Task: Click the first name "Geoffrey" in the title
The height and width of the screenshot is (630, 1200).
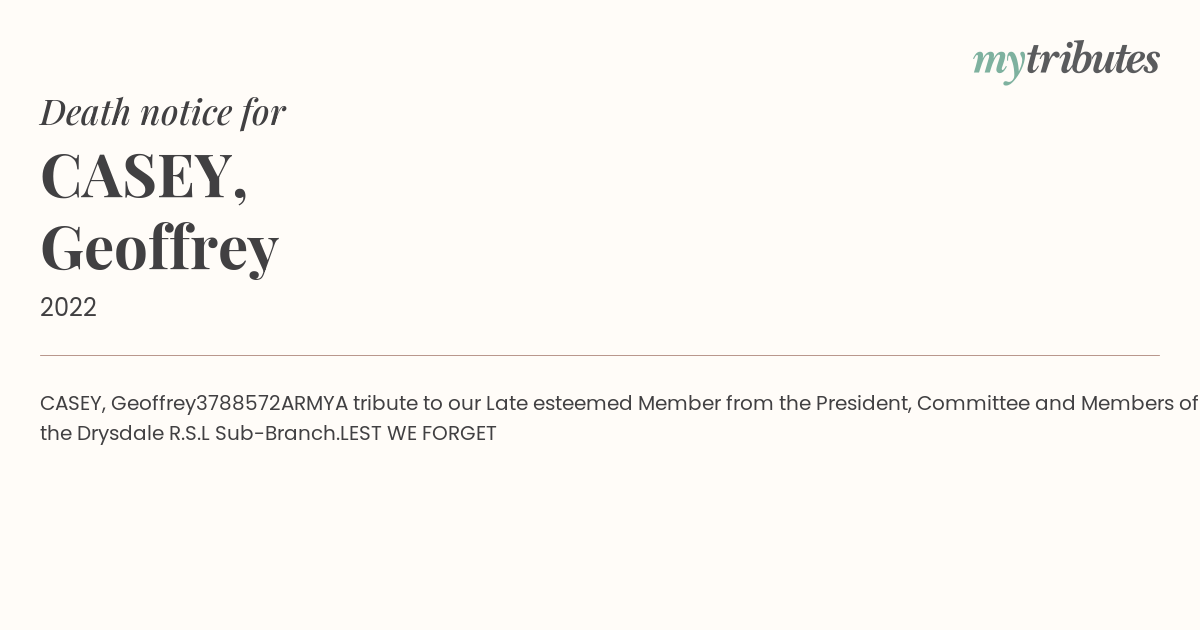Action: [159, 248]
